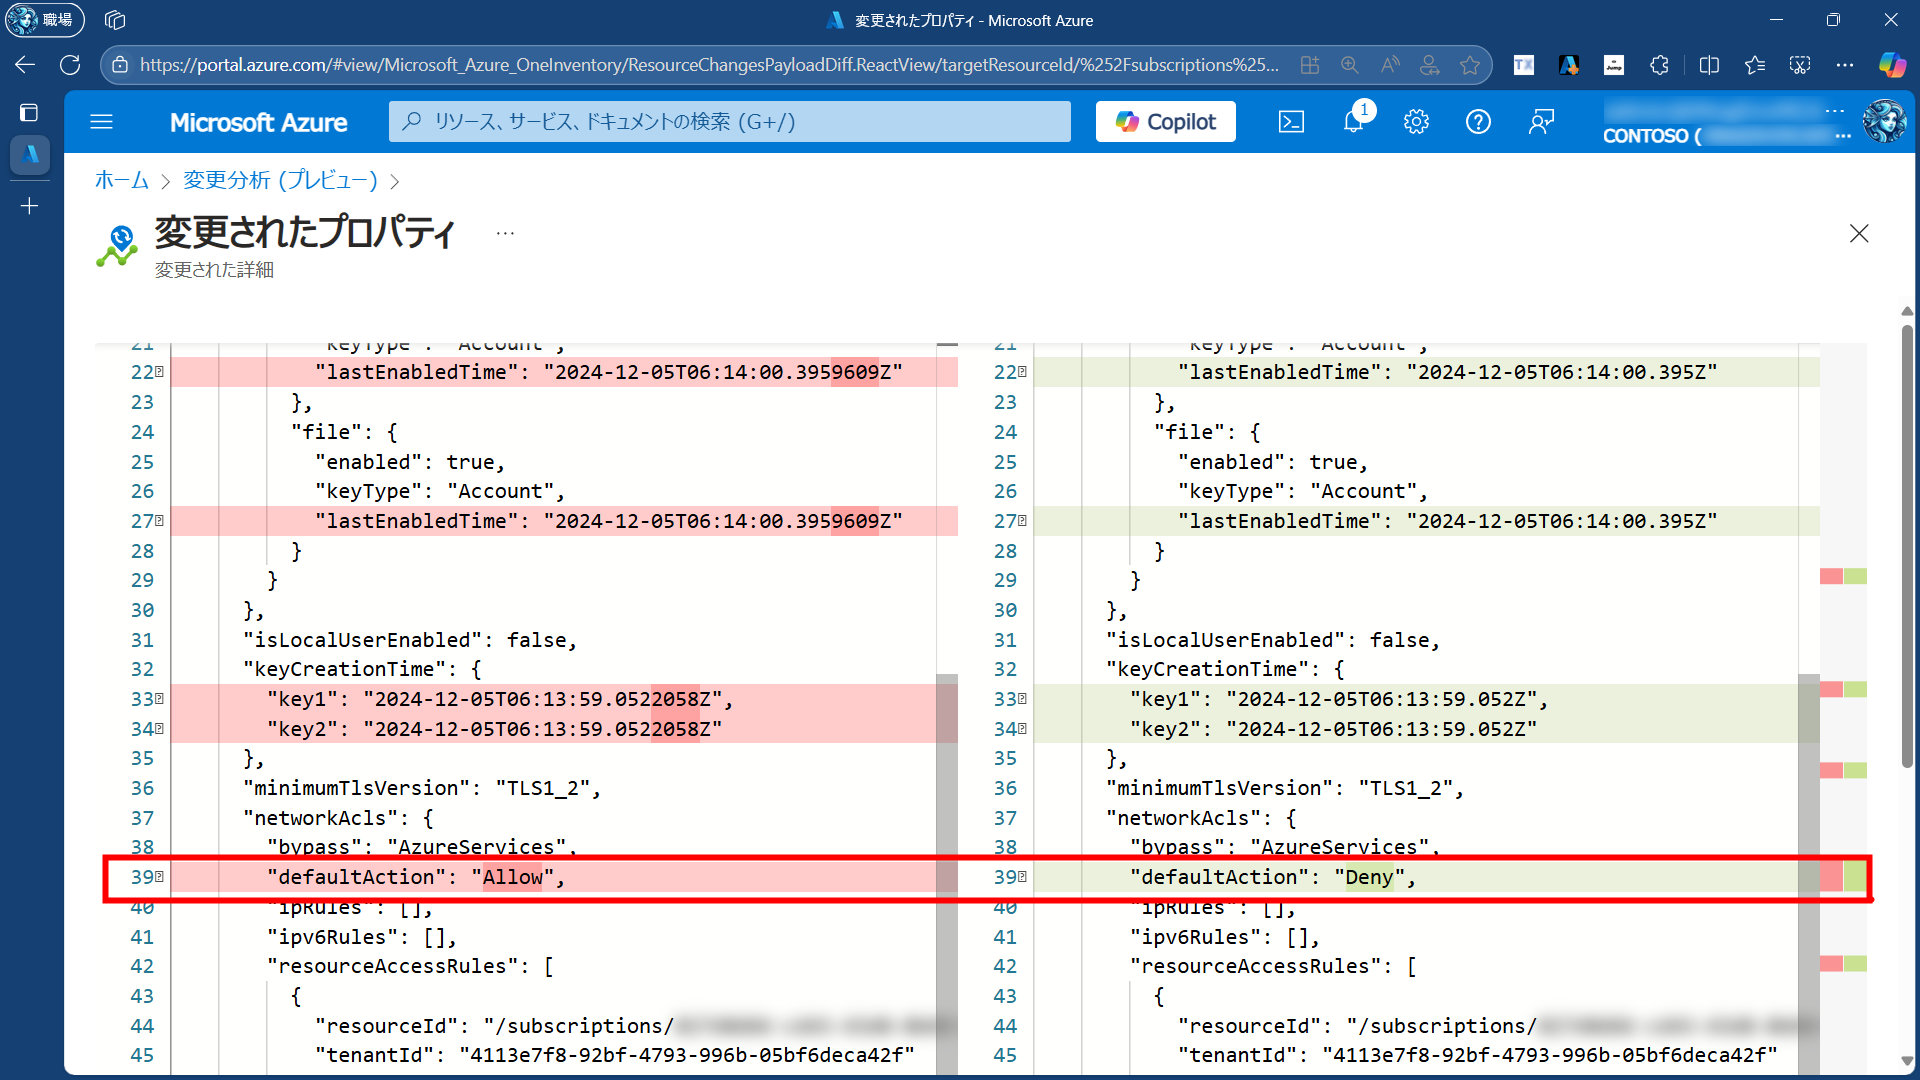Viewport: 1920px width, 1080px height.
Task: Click the 変更分析 (プレビュー) breadcrumb link
Action: coord(280,180)
